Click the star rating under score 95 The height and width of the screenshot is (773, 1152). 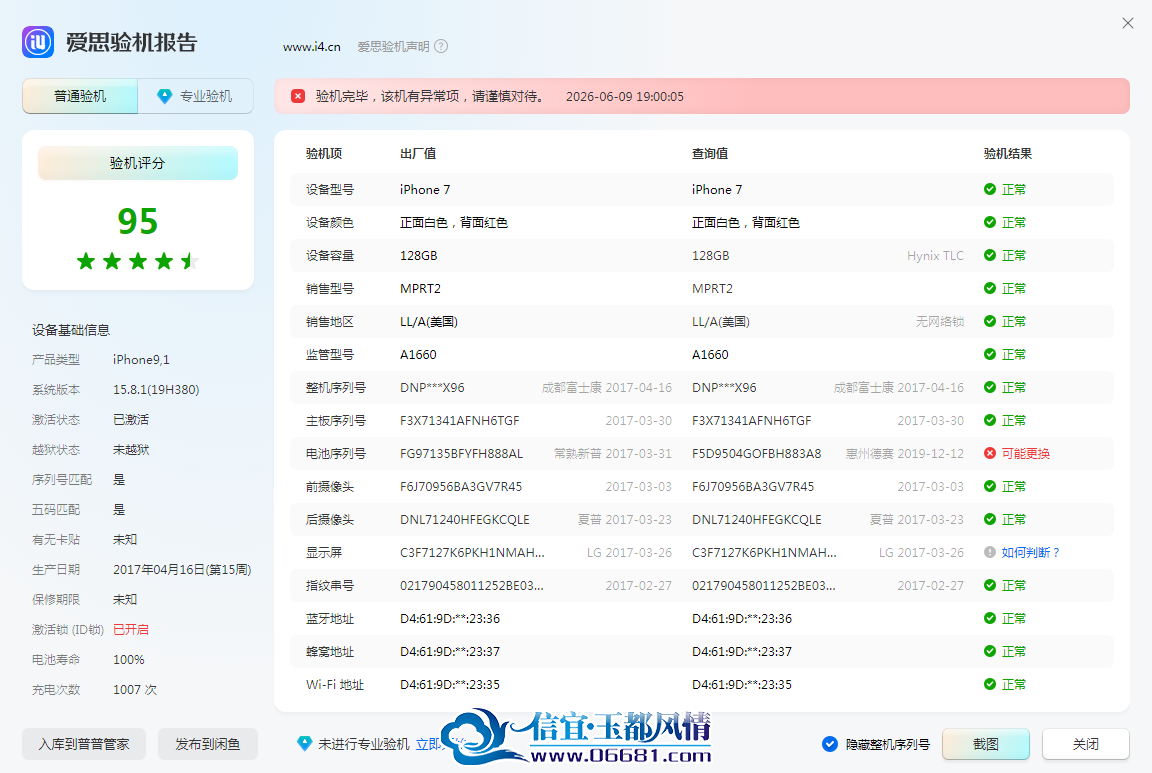tap(137, 261)
